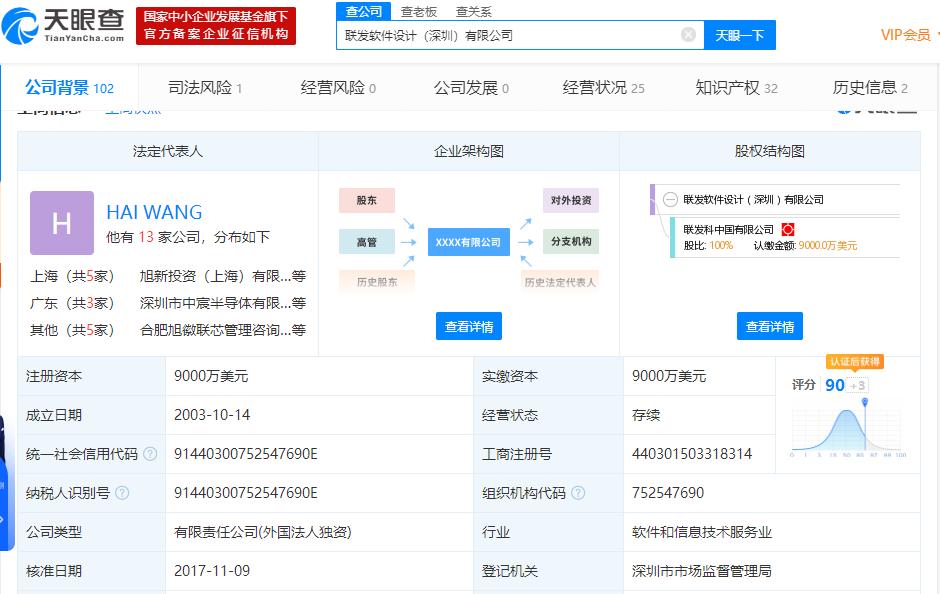
Task: Select the 高管 box in structure diagram
Action: (x=367, y=242)
